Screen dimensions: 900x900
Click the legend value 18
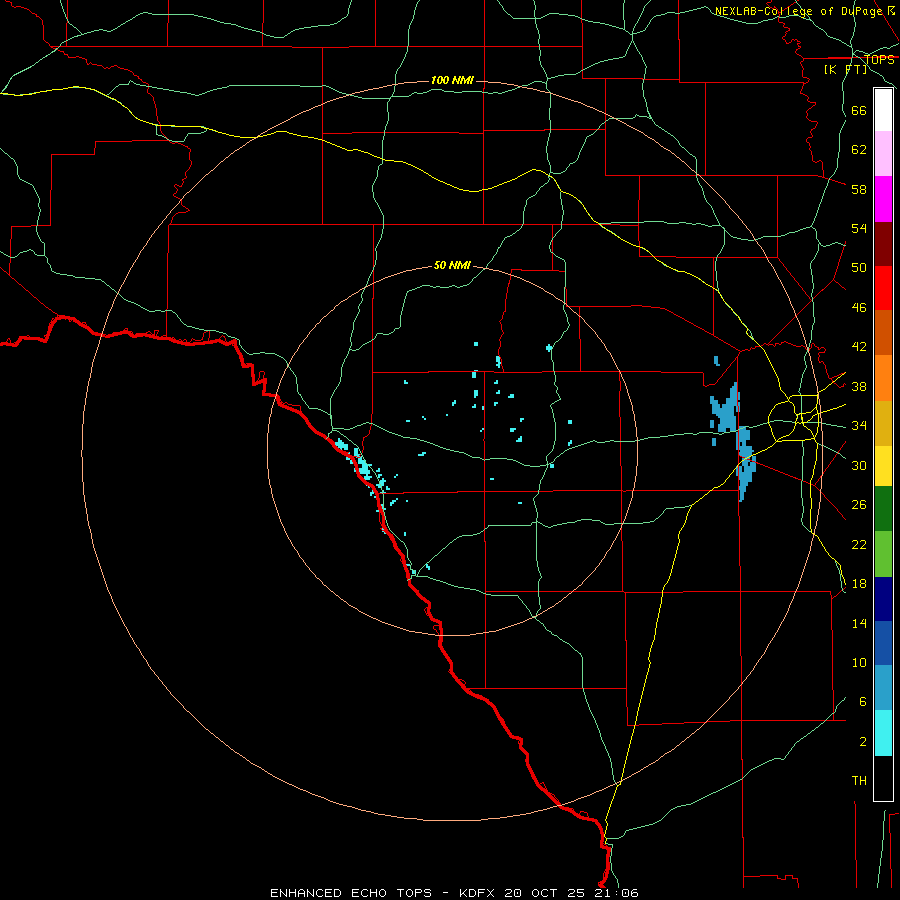click(859, 584)
